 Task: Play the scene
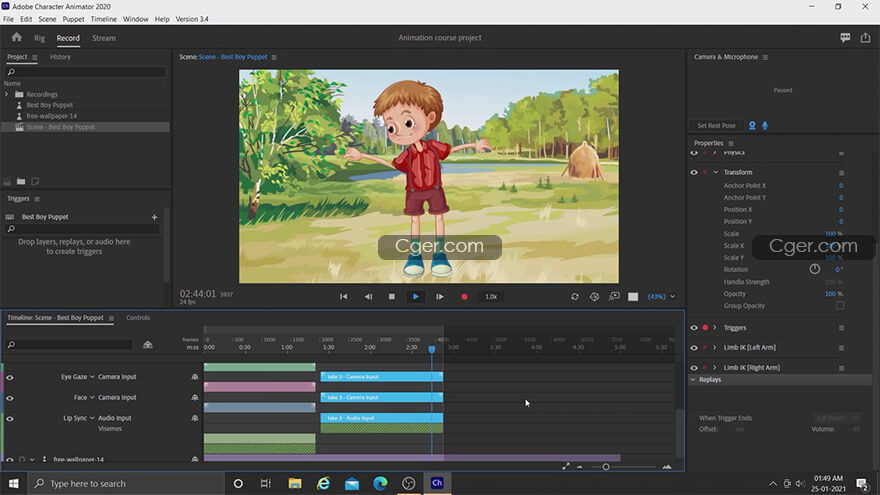point(416,296)
